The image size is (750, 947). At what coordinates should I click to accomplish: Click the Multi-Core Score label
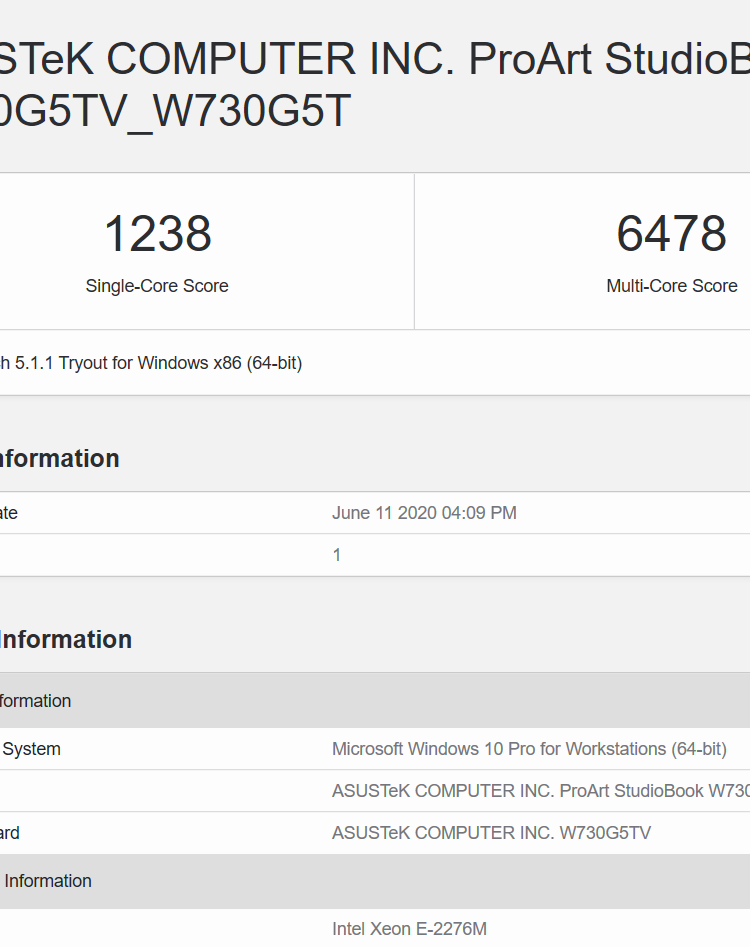[671, 286]
